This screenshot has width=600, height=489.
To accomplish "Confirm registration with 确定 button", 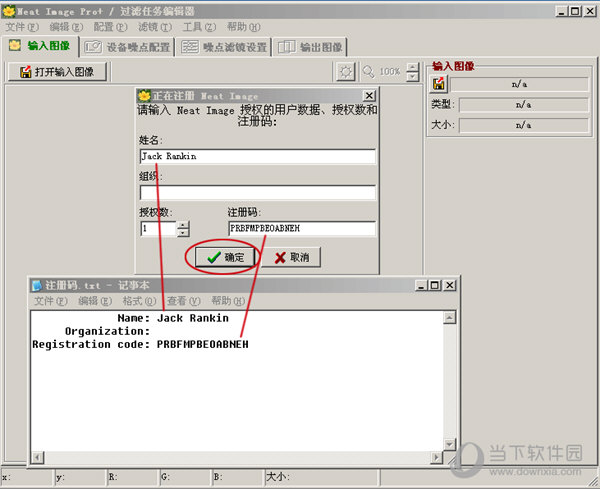I will pos(225,257).
